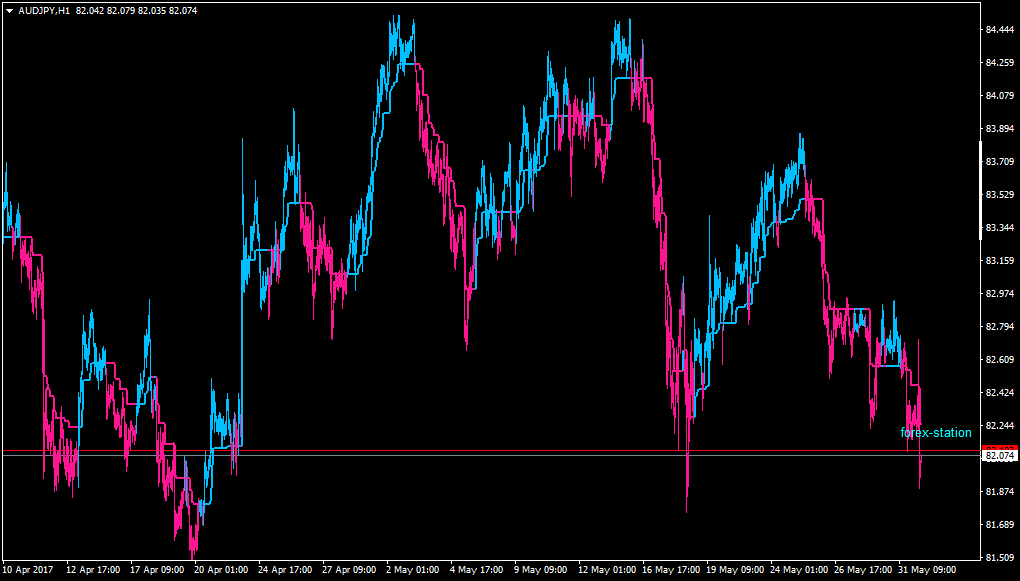Click the 84.444 price scale label
This screenshot has height=581, width=1020.
[1000, 30]
